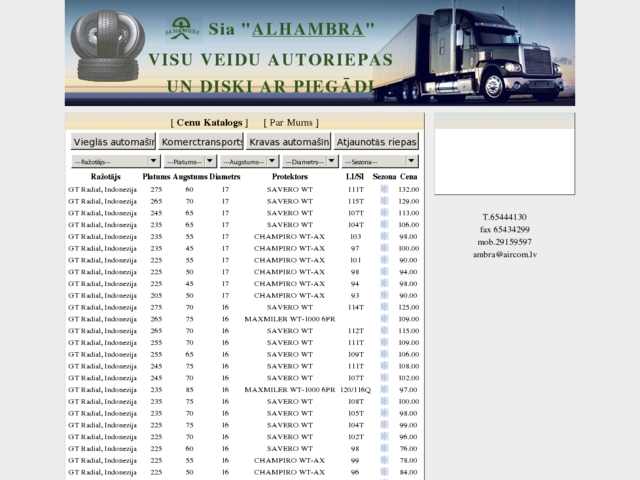Image resolution: width=640 pixels, height=480 pixels.
Task: Click the truck image in the header banner
Action: pyautogui.click(x=469, y=53)
